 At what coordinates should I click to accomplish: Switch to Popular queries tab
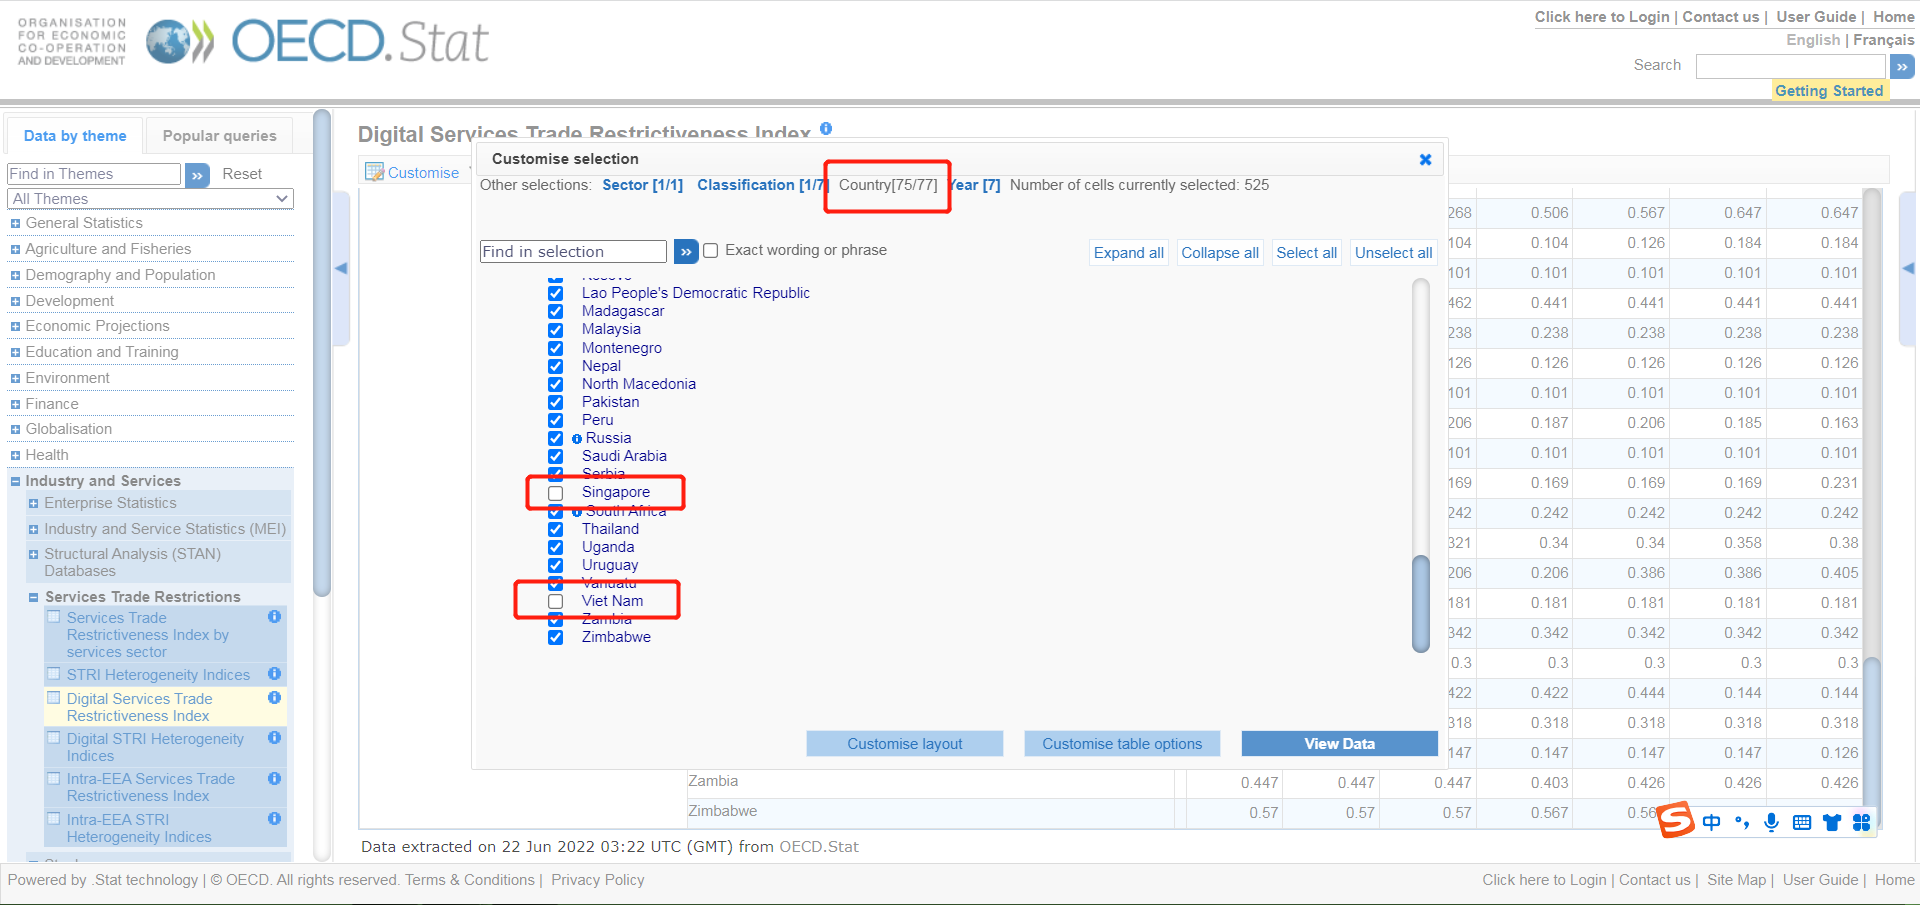pos(219,136)
